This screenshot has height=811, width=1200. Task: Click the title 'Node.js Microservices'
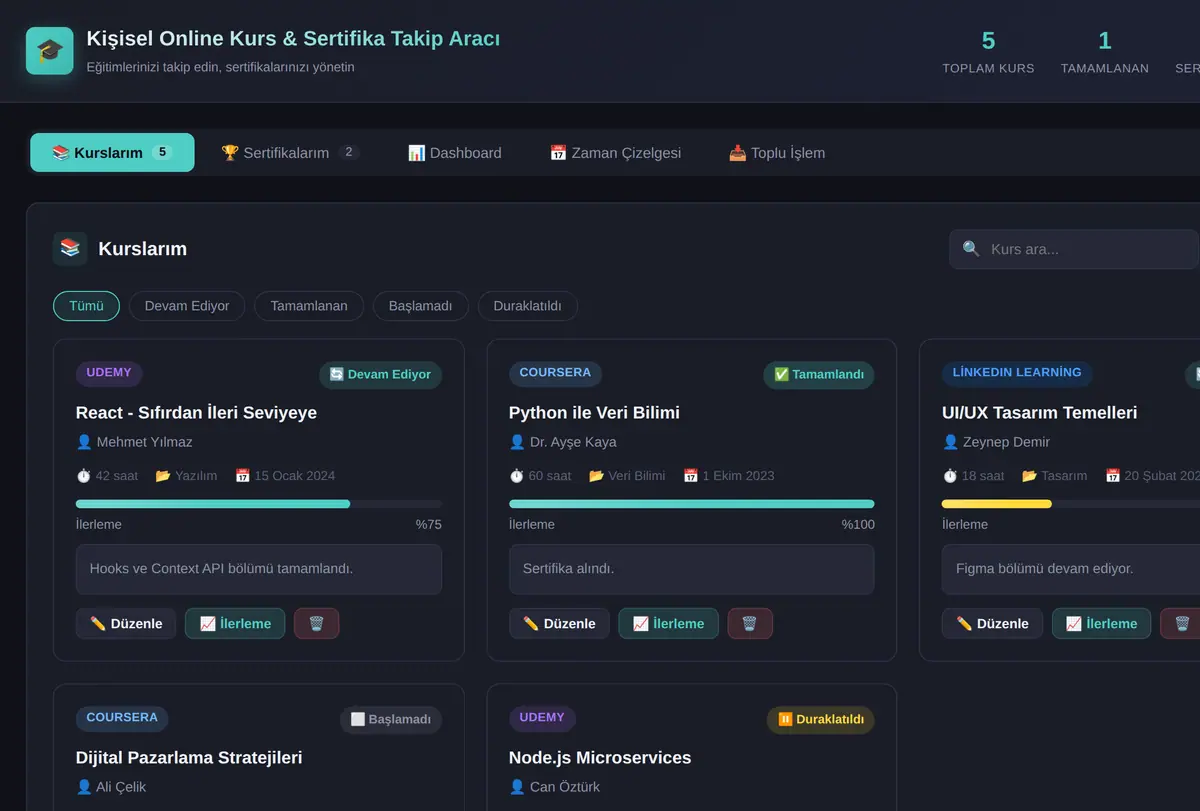point(600,758)
